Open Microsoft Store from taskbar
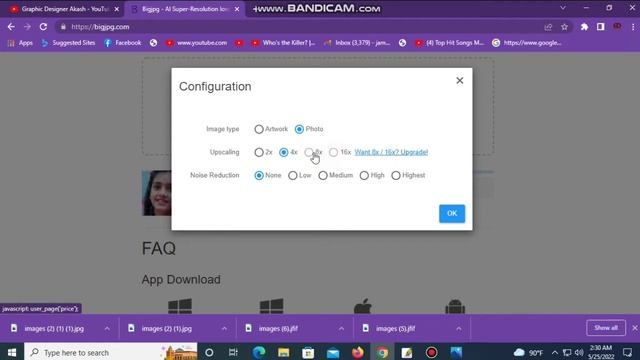 coord(308,352)
